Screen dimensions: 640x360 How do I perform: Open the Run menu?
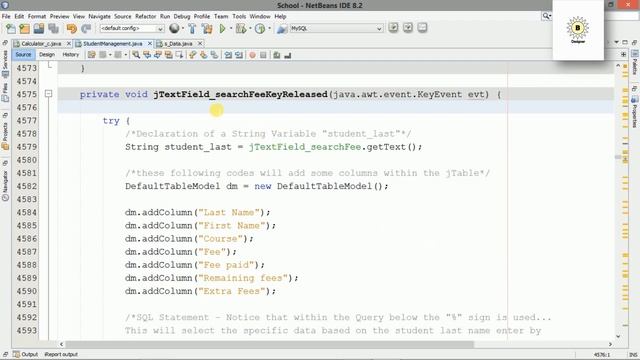coord(165,16)
